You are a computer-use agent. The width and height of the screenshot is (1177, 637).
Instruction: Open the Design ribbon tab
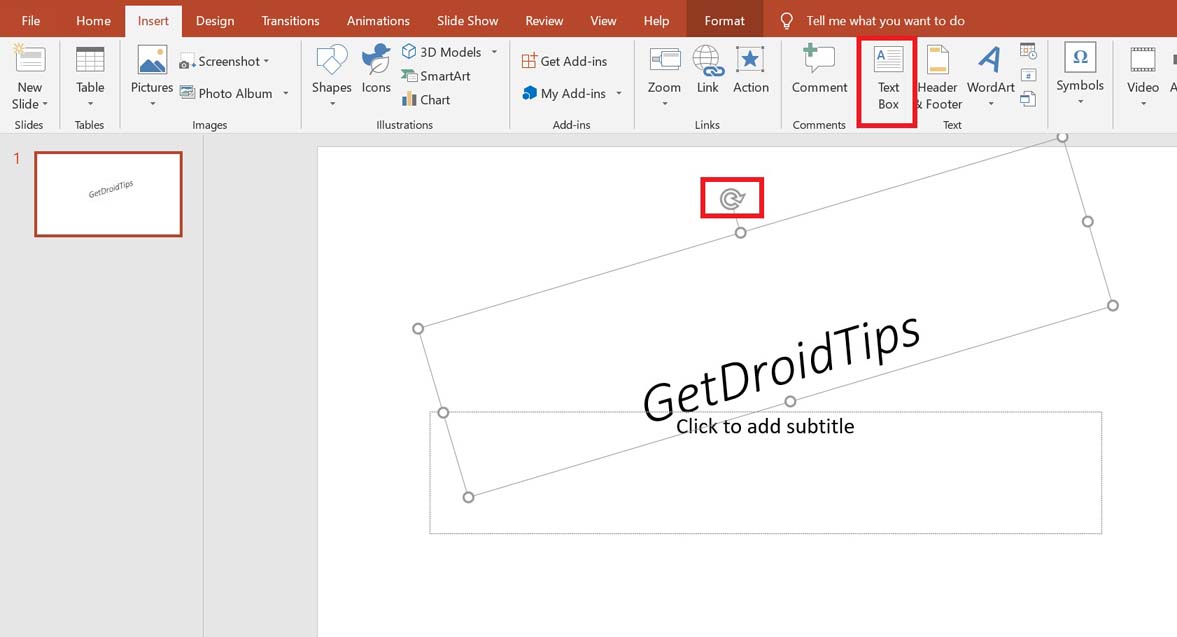click(215, 21)
